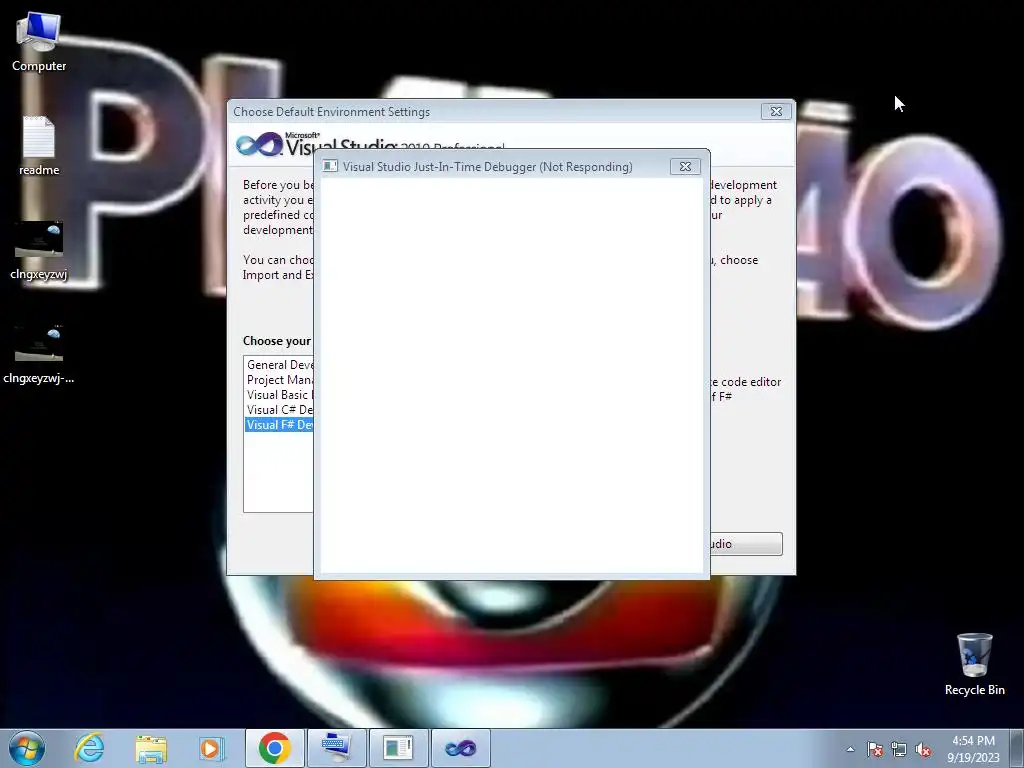Switch to the Visual Studio taskbar button
The image size is (1024, 768).
[x=460, y=748]
